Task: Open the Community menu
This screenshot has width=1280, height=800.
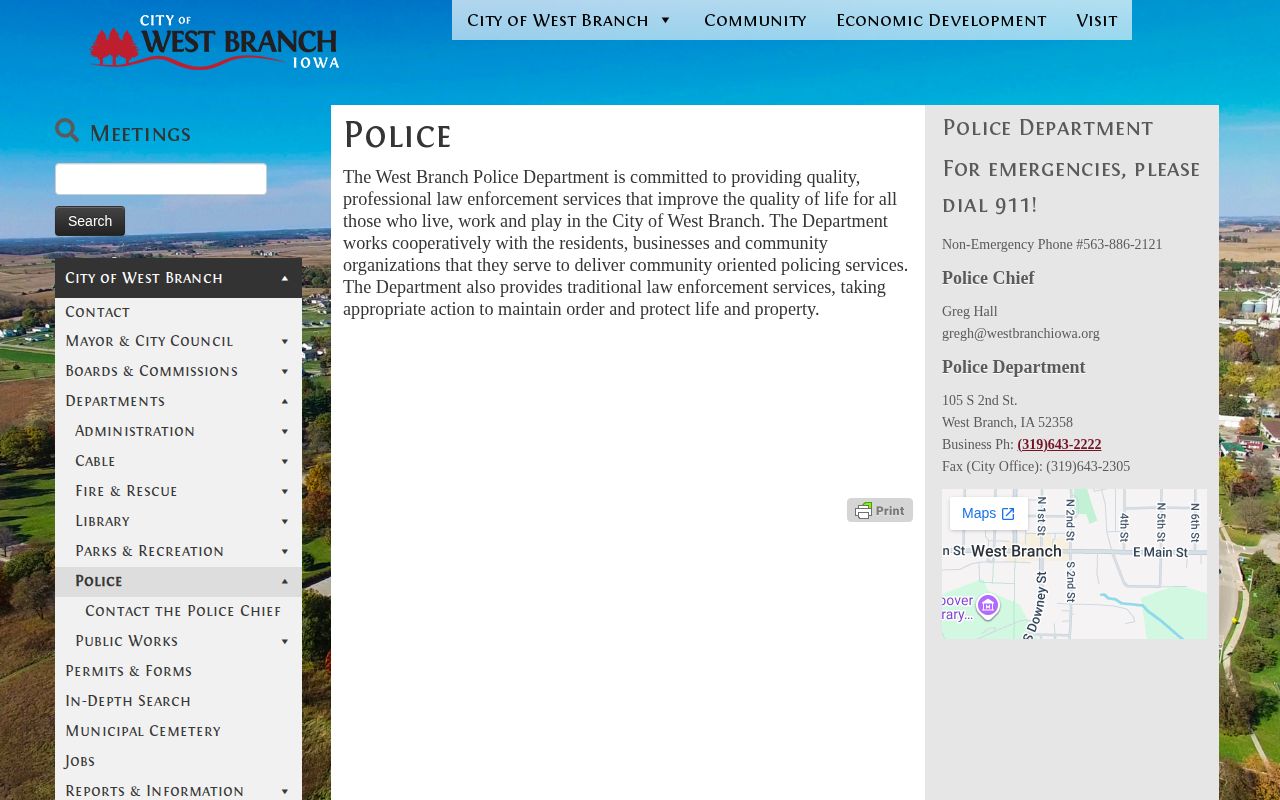Action: pyautogui.click(x=755, y=20)
